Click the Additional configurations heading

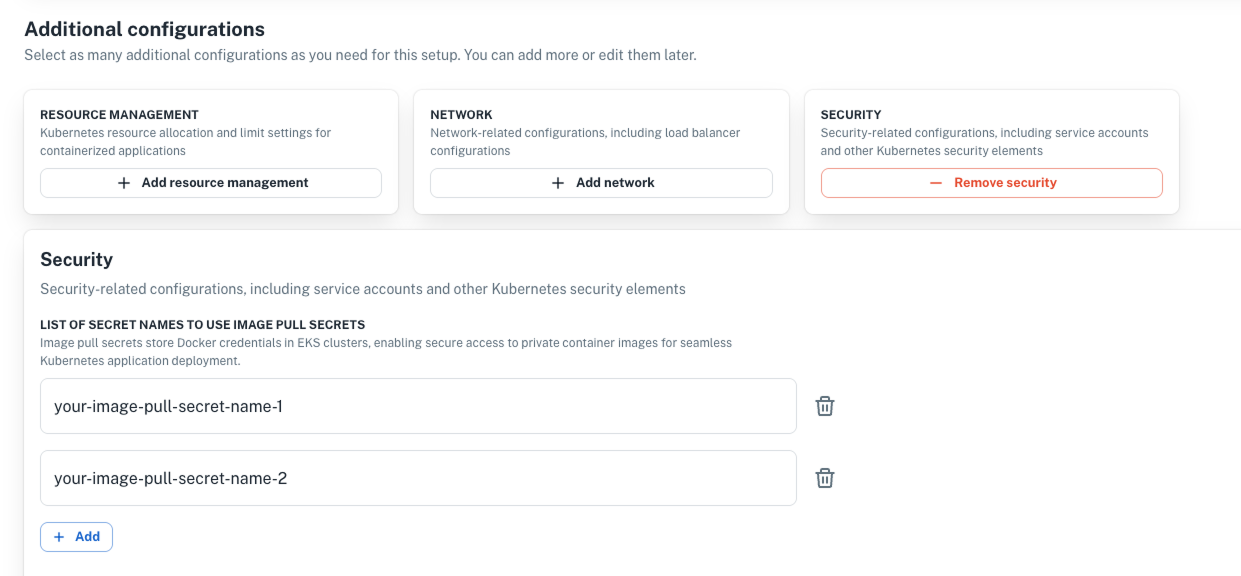pyautogui.click(x=144, y=30)
